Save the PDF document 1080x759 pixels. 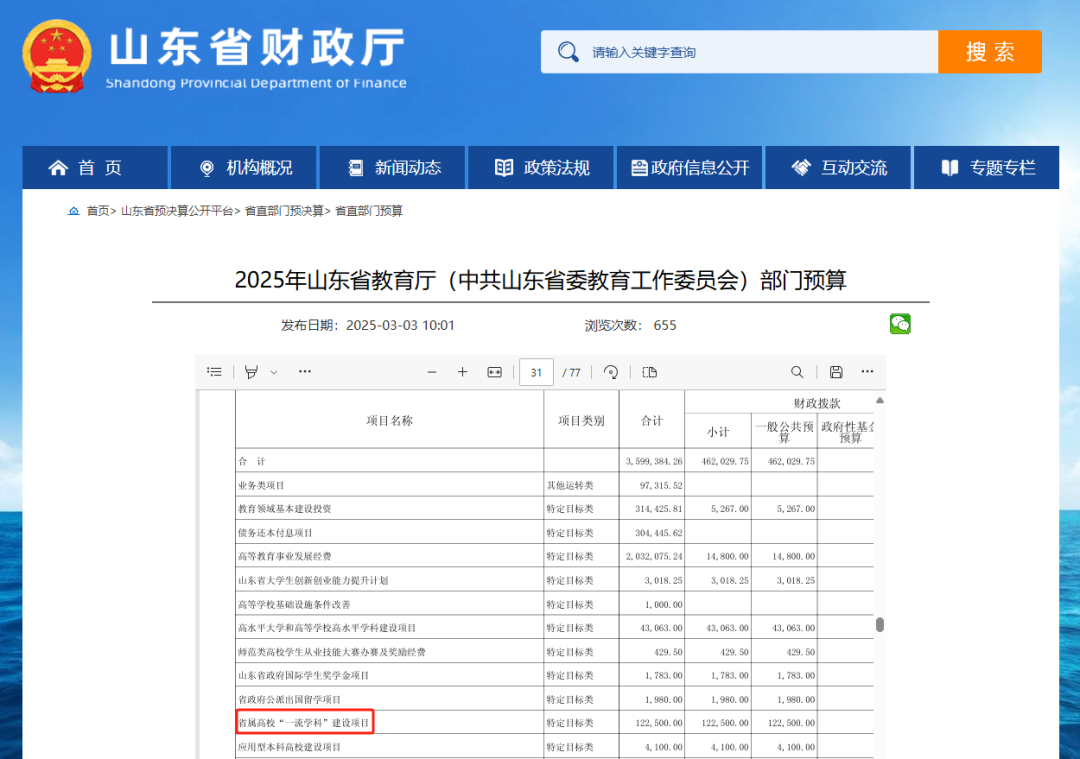coord(835,371)
